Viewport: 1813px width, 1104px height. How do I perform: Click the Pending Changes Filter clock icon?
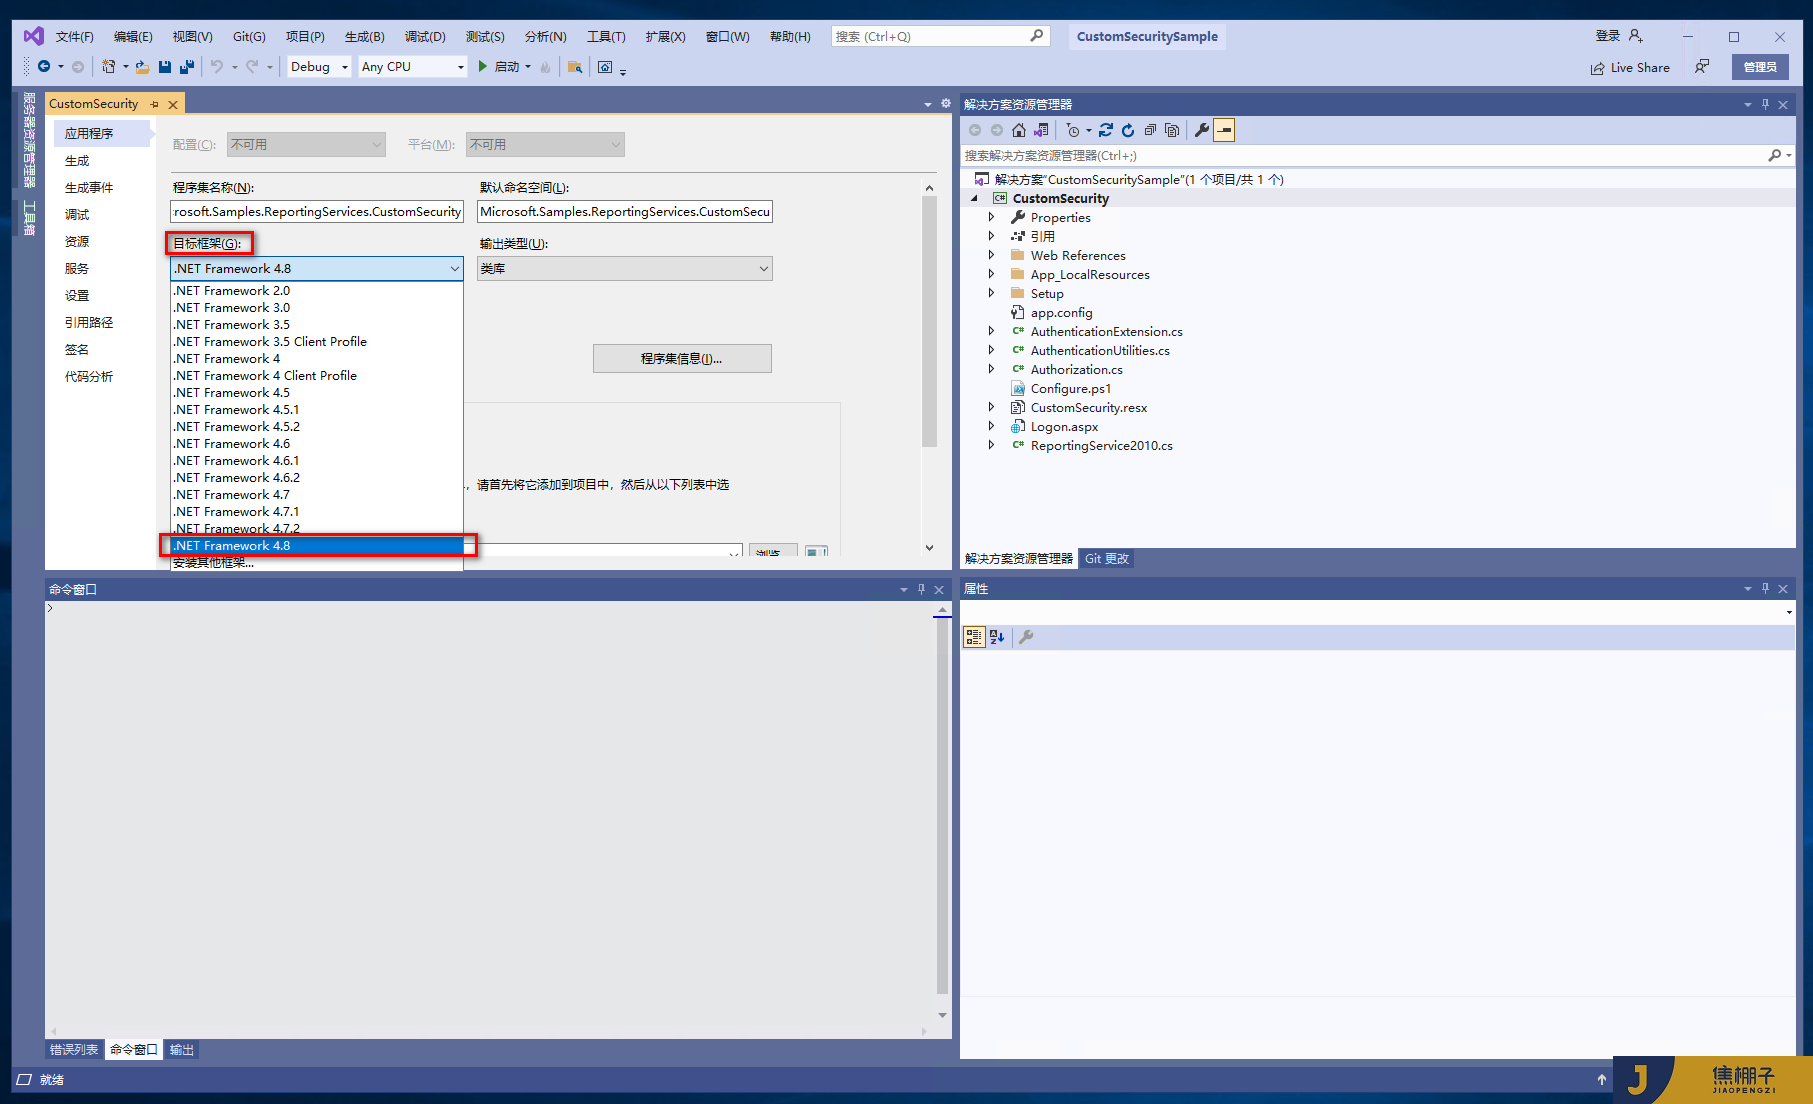(x=1073, y=130)
